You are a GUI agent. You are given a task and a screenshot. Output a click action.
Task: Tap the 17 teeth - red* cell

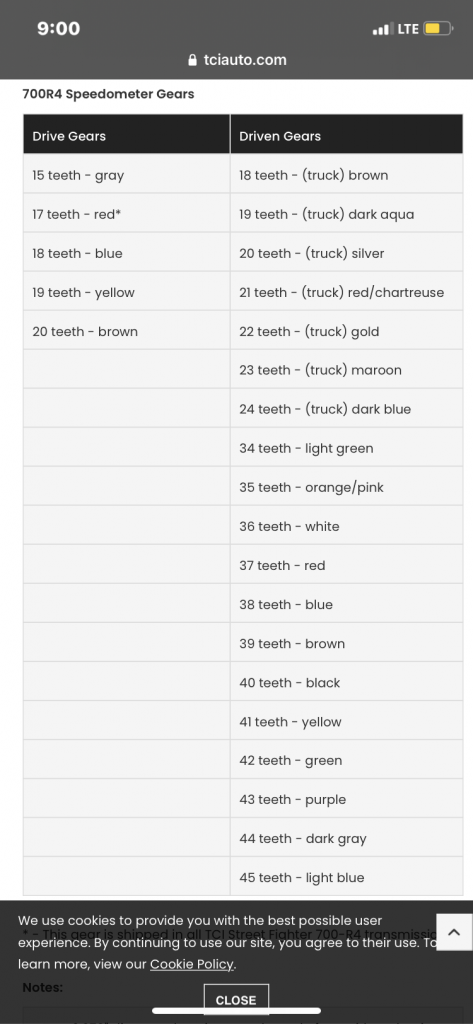(x=127, y=214)
